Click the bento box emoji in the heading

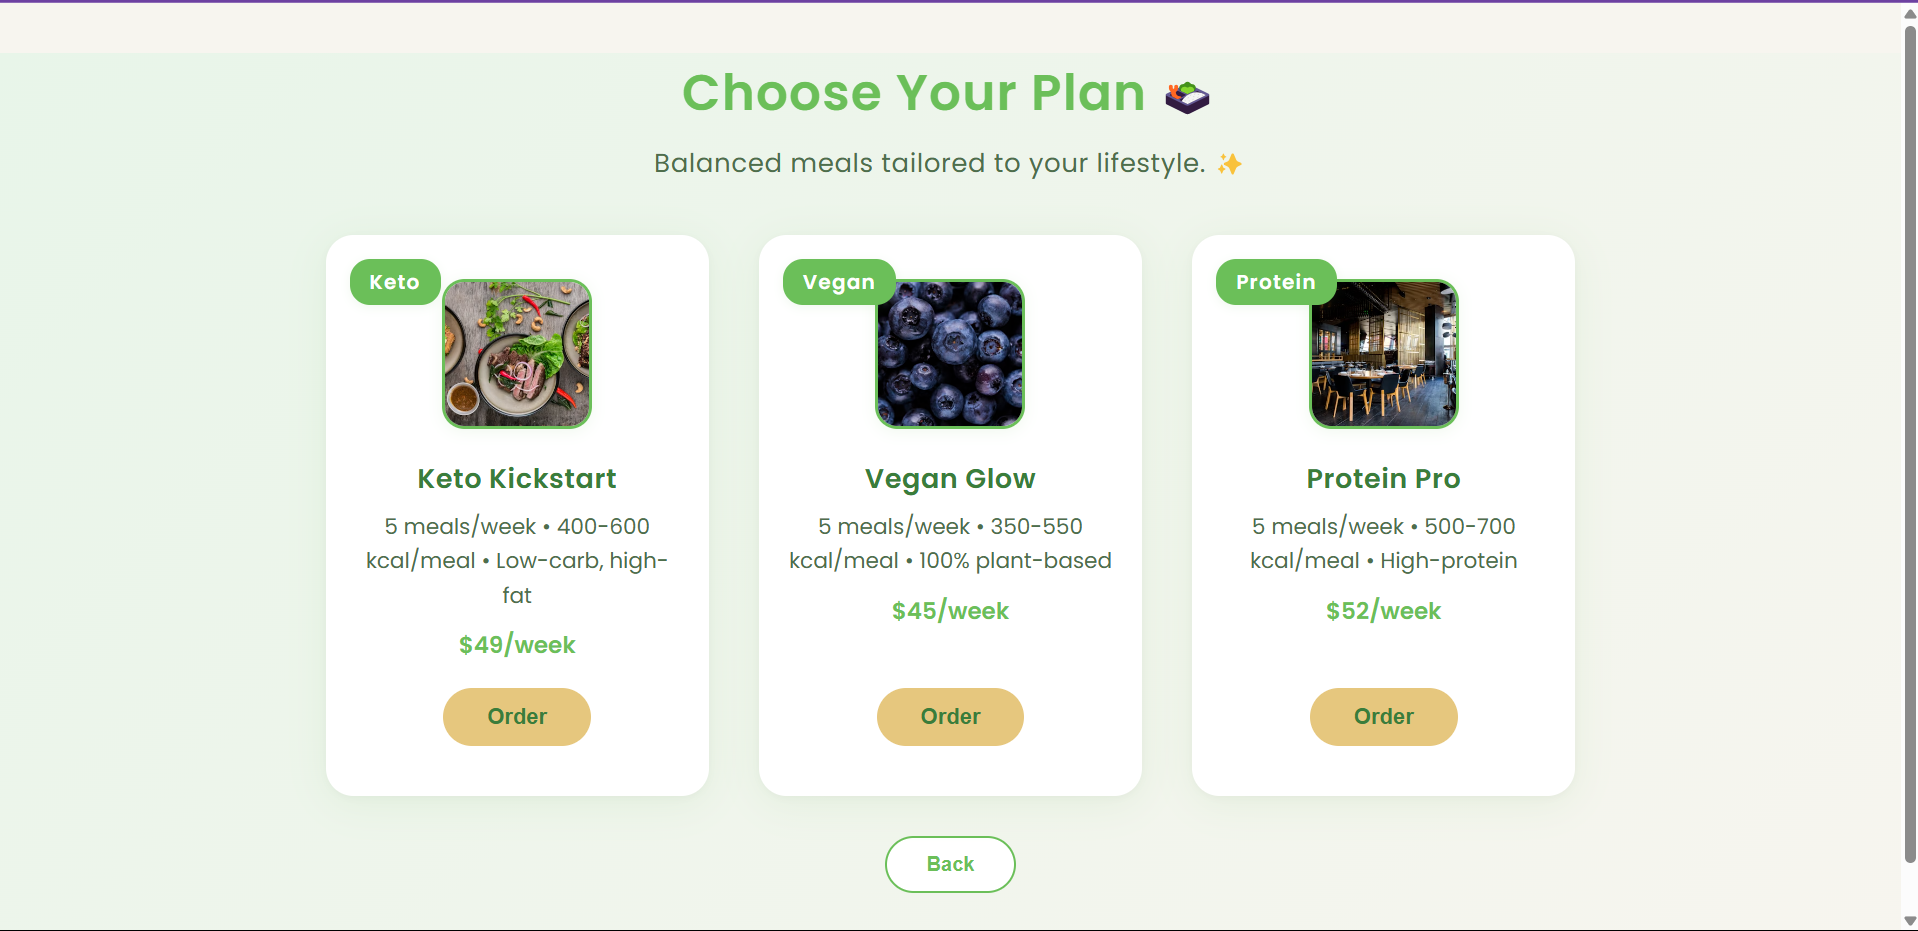(1186, 94)
